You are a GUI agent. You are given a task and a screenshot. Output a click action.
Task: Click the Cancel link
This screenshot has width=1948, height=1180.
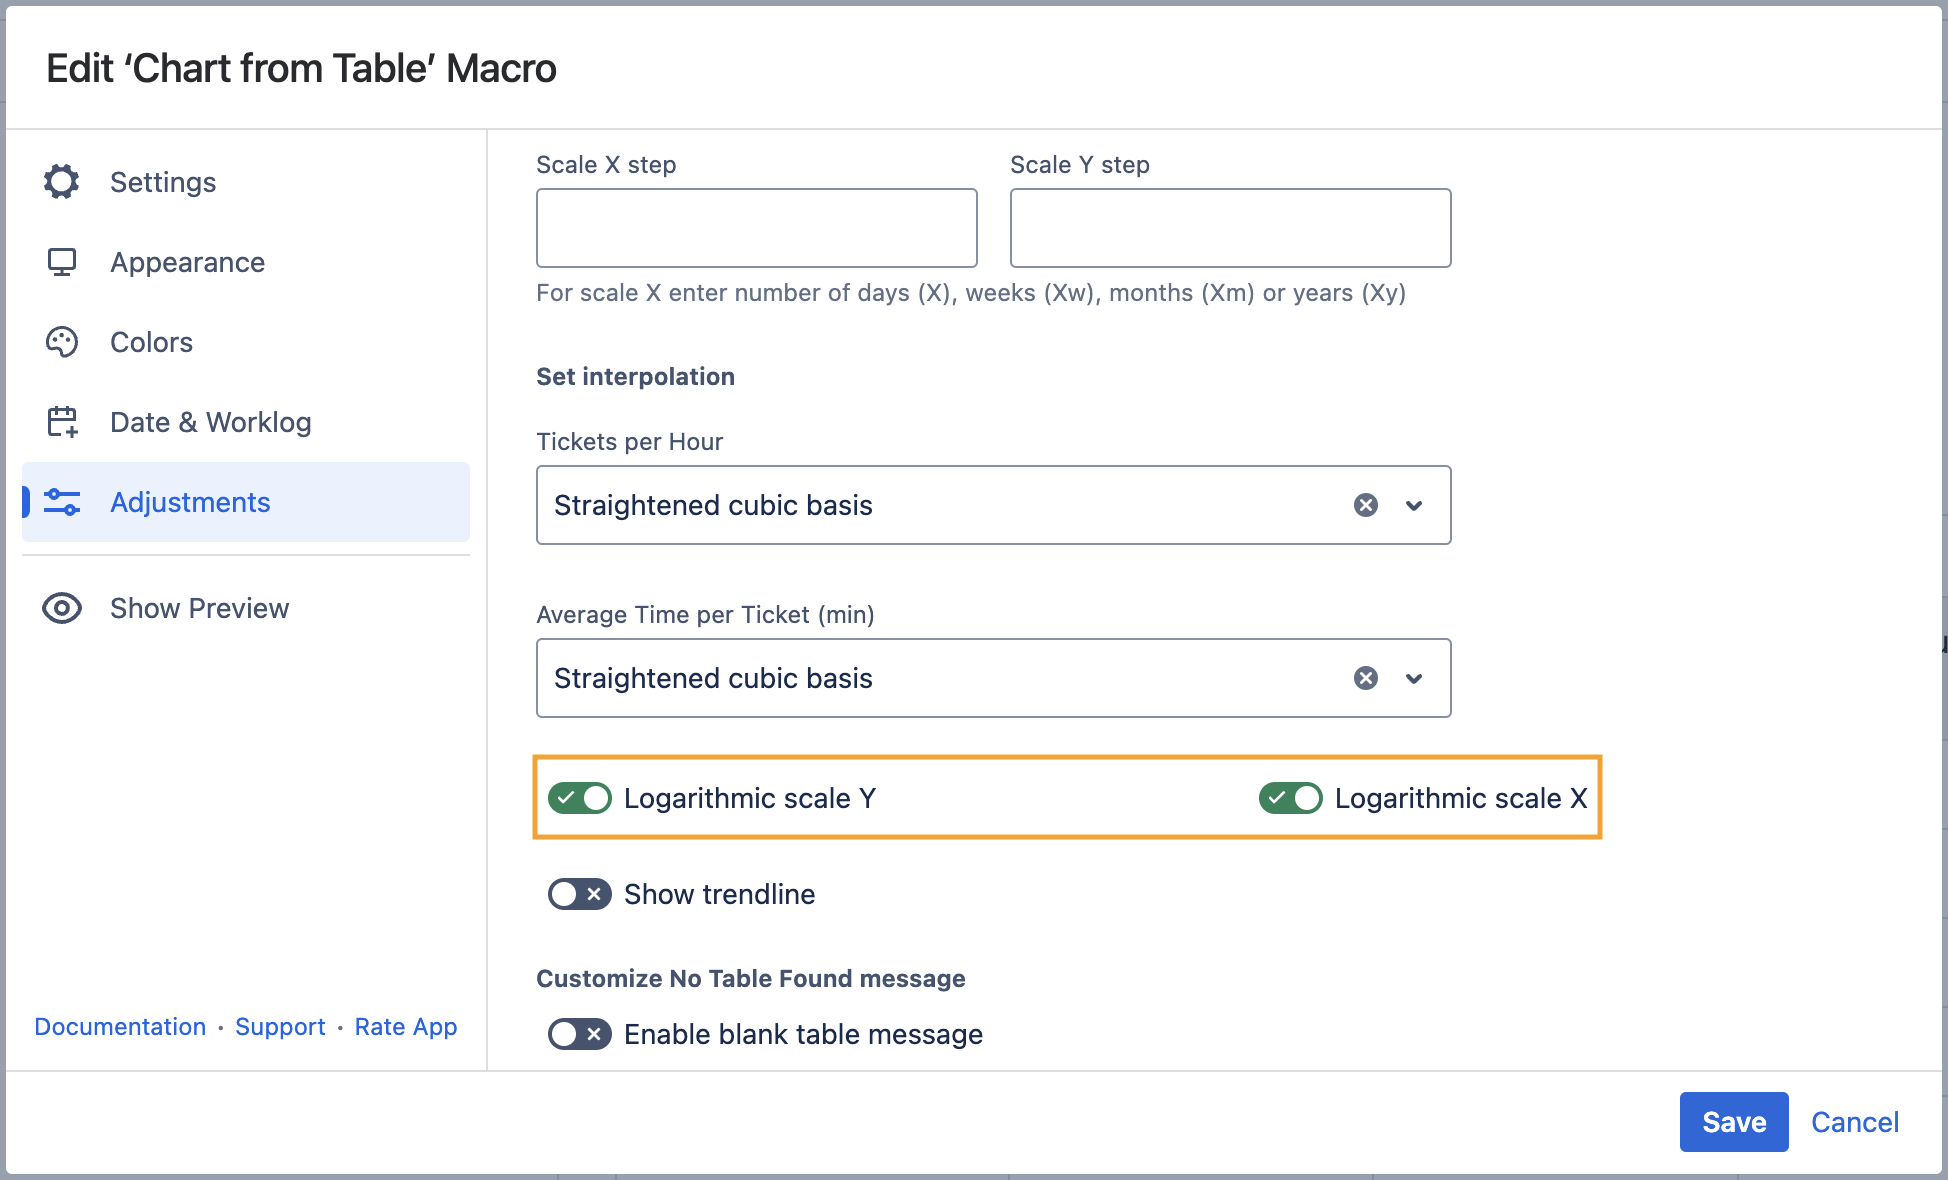pyautogui.click(x=1855, y=1122)
